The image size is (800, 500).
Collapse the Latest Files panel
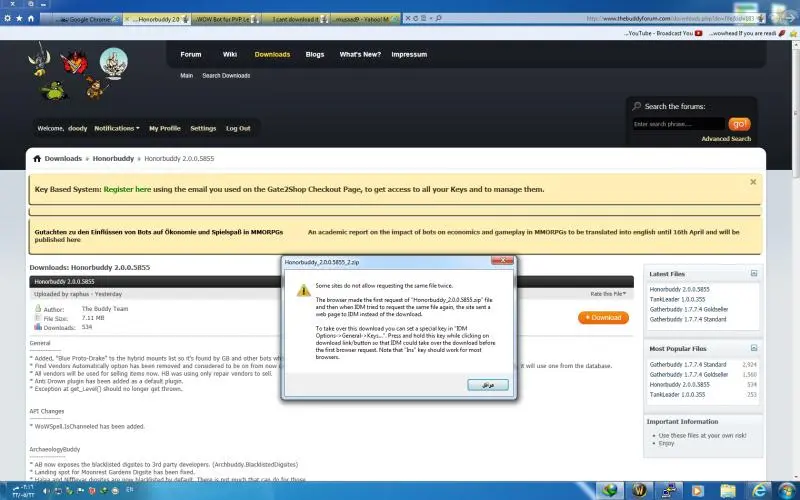pyautogui.click(x=754, y=273)
